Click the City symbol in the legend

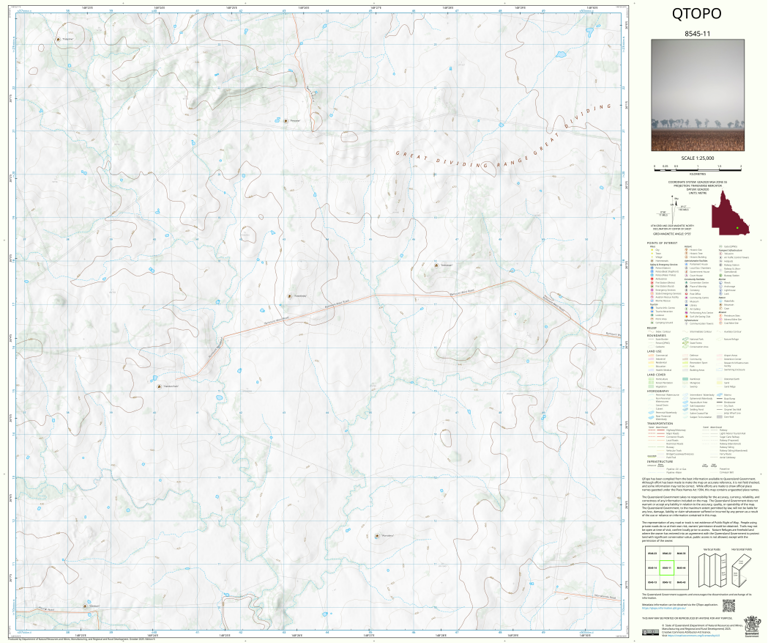[x=652, y=250]
